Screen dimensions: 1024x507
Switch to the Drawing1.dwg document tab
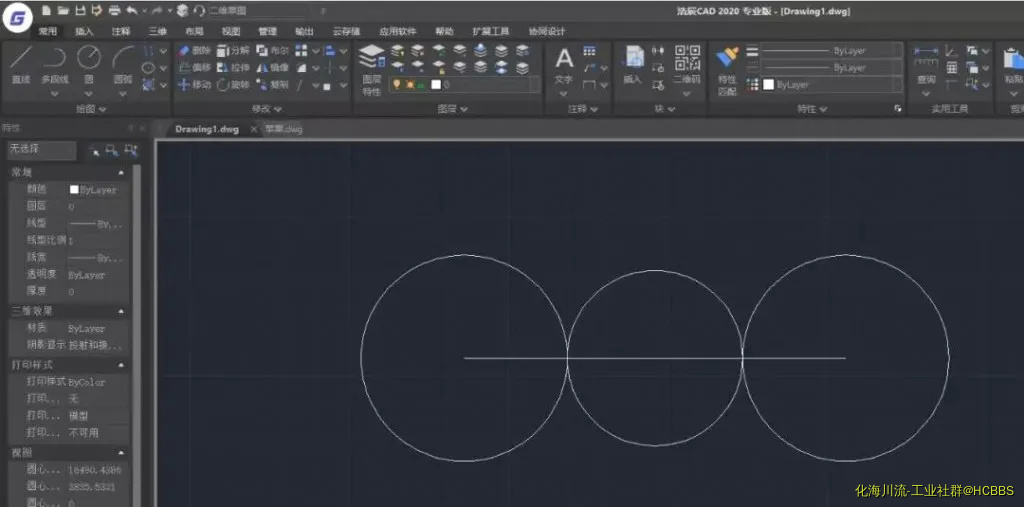(x=206, y=129)
